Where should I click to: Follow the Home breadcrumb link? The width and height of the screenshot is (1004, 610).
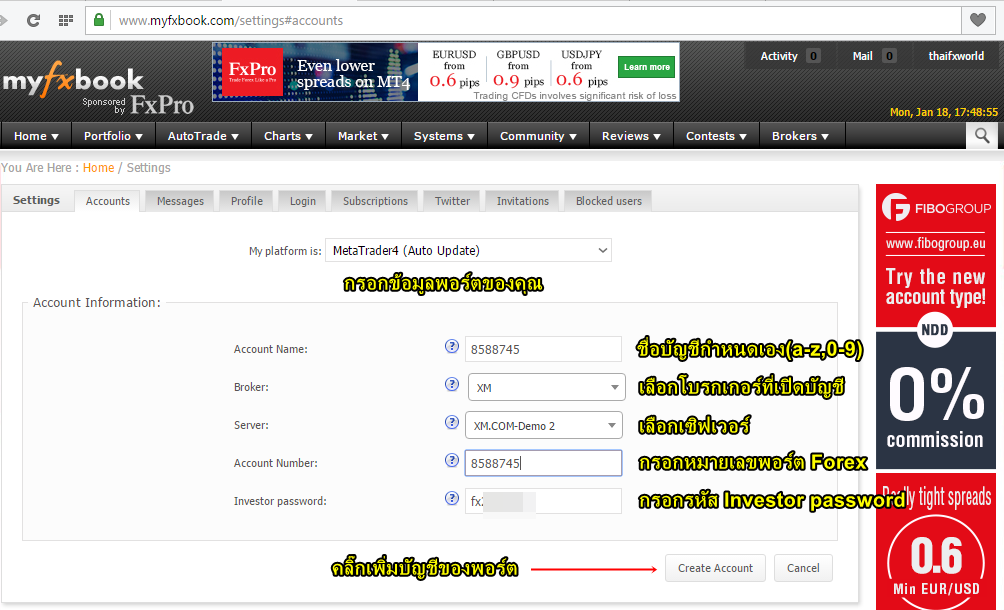tap(98, 168)
